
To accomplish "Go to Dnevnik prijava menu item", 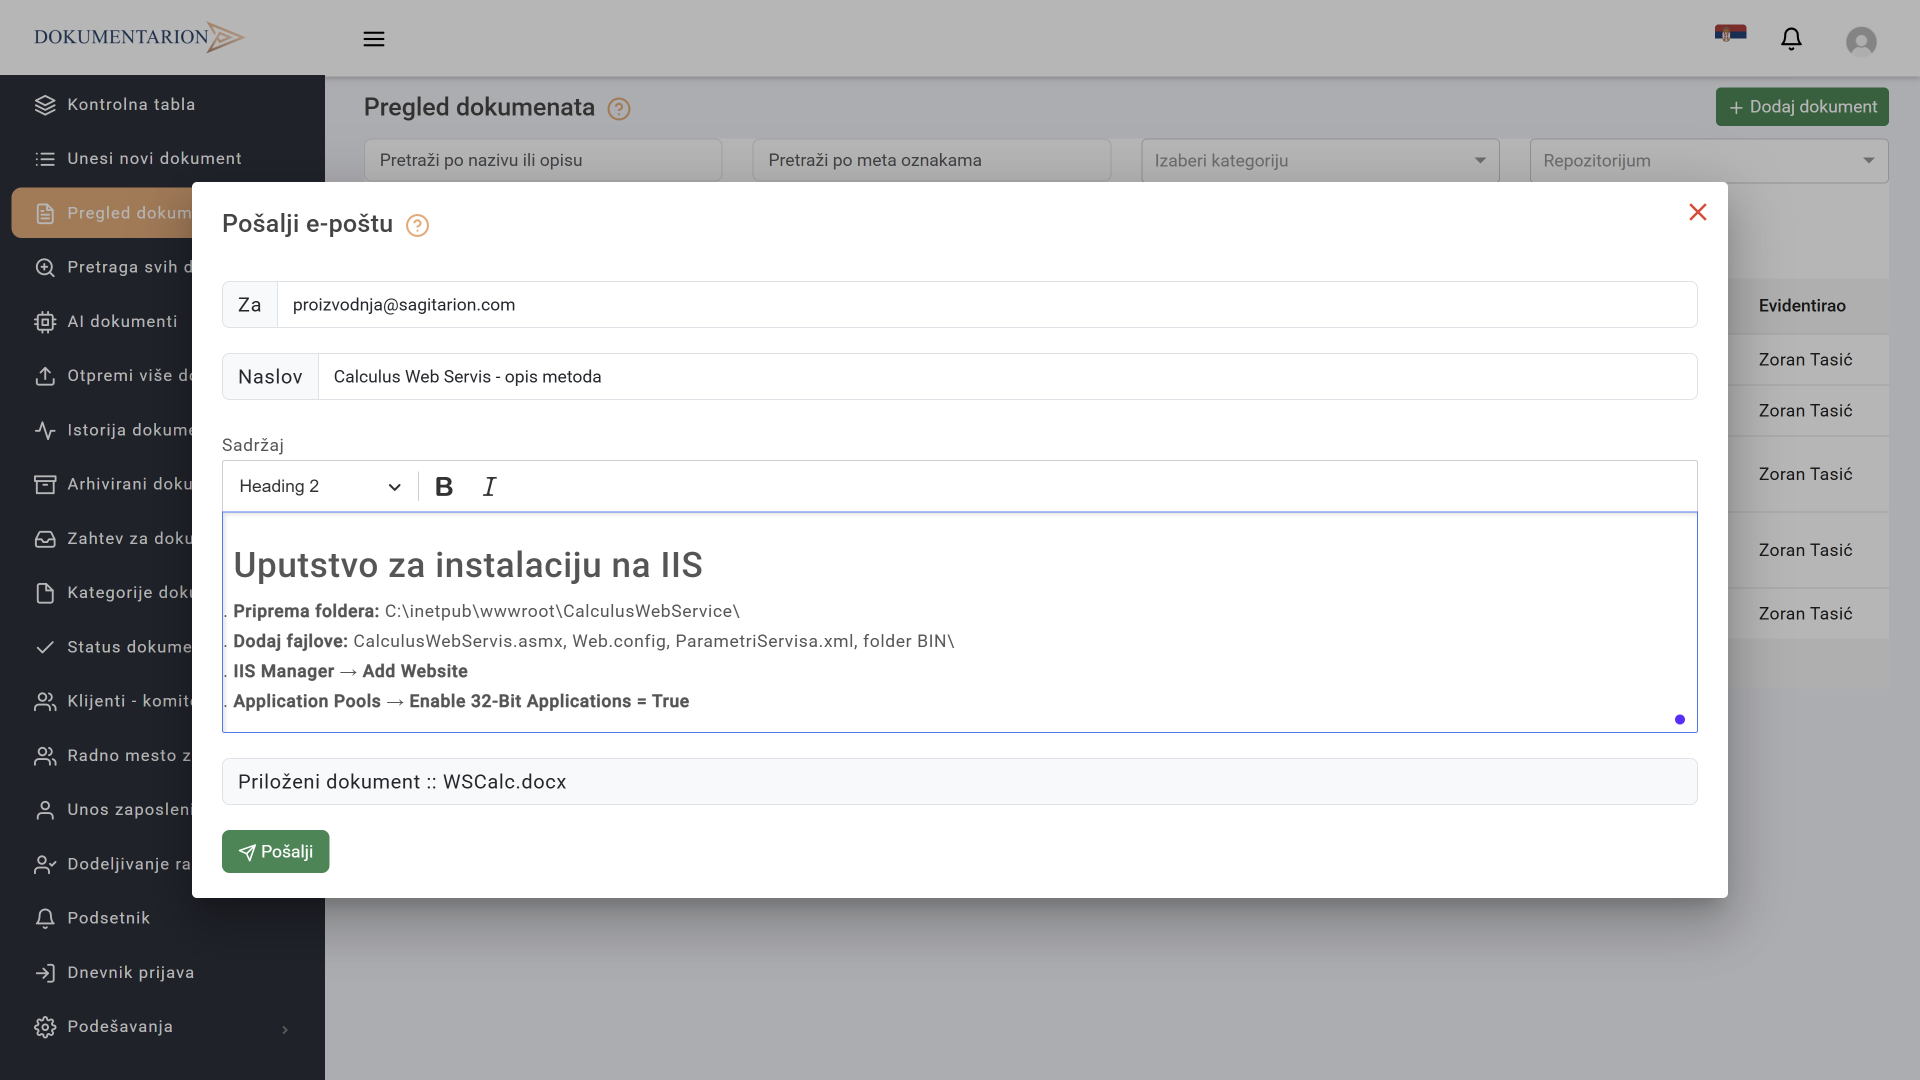I will pos(130,973).
